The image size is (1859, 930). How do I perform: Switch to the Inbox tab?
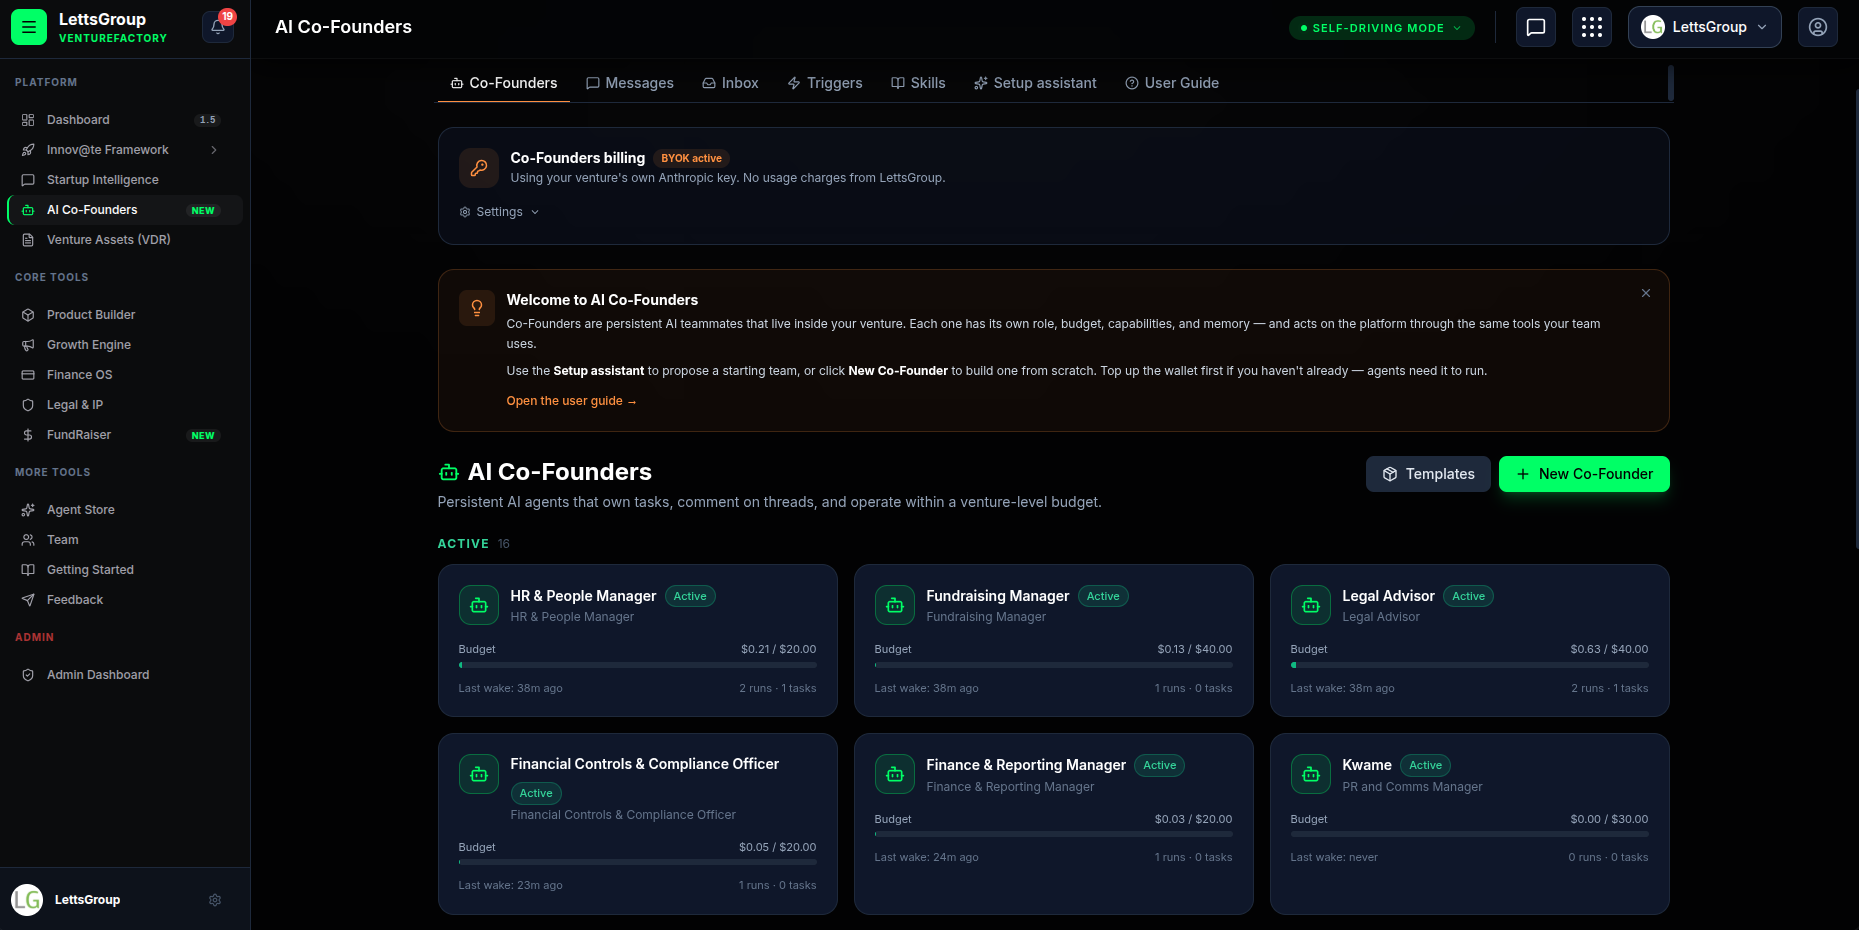coord(730,83)
